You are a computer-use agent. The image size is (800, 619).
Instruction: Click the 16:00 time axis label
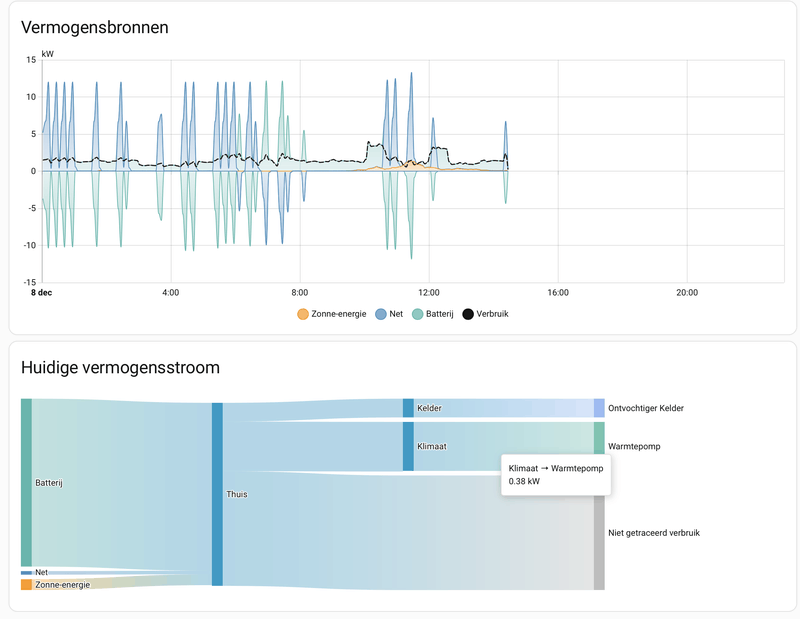pyautogui.click(x=558, y=293)
